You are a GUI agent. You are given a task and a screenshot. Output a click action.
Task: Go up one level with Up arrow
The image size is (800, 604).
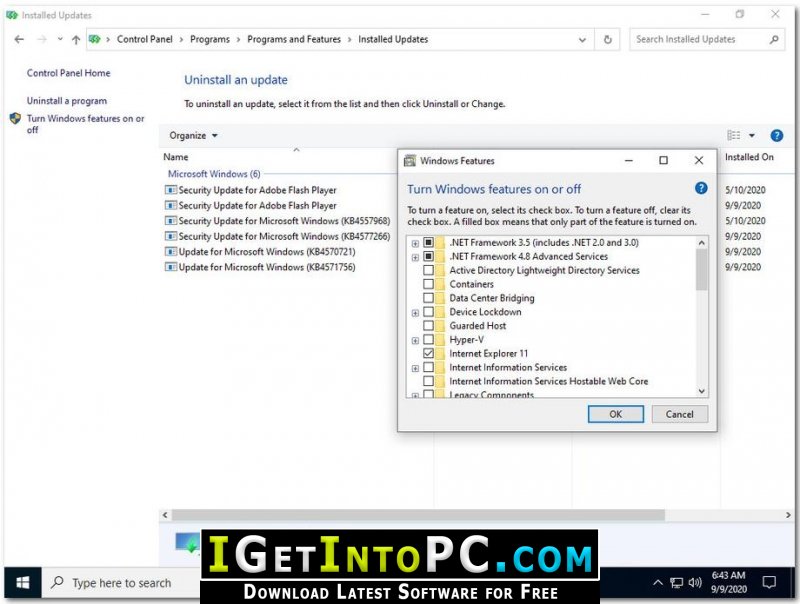pyautogui.click(x=76, y=39)
